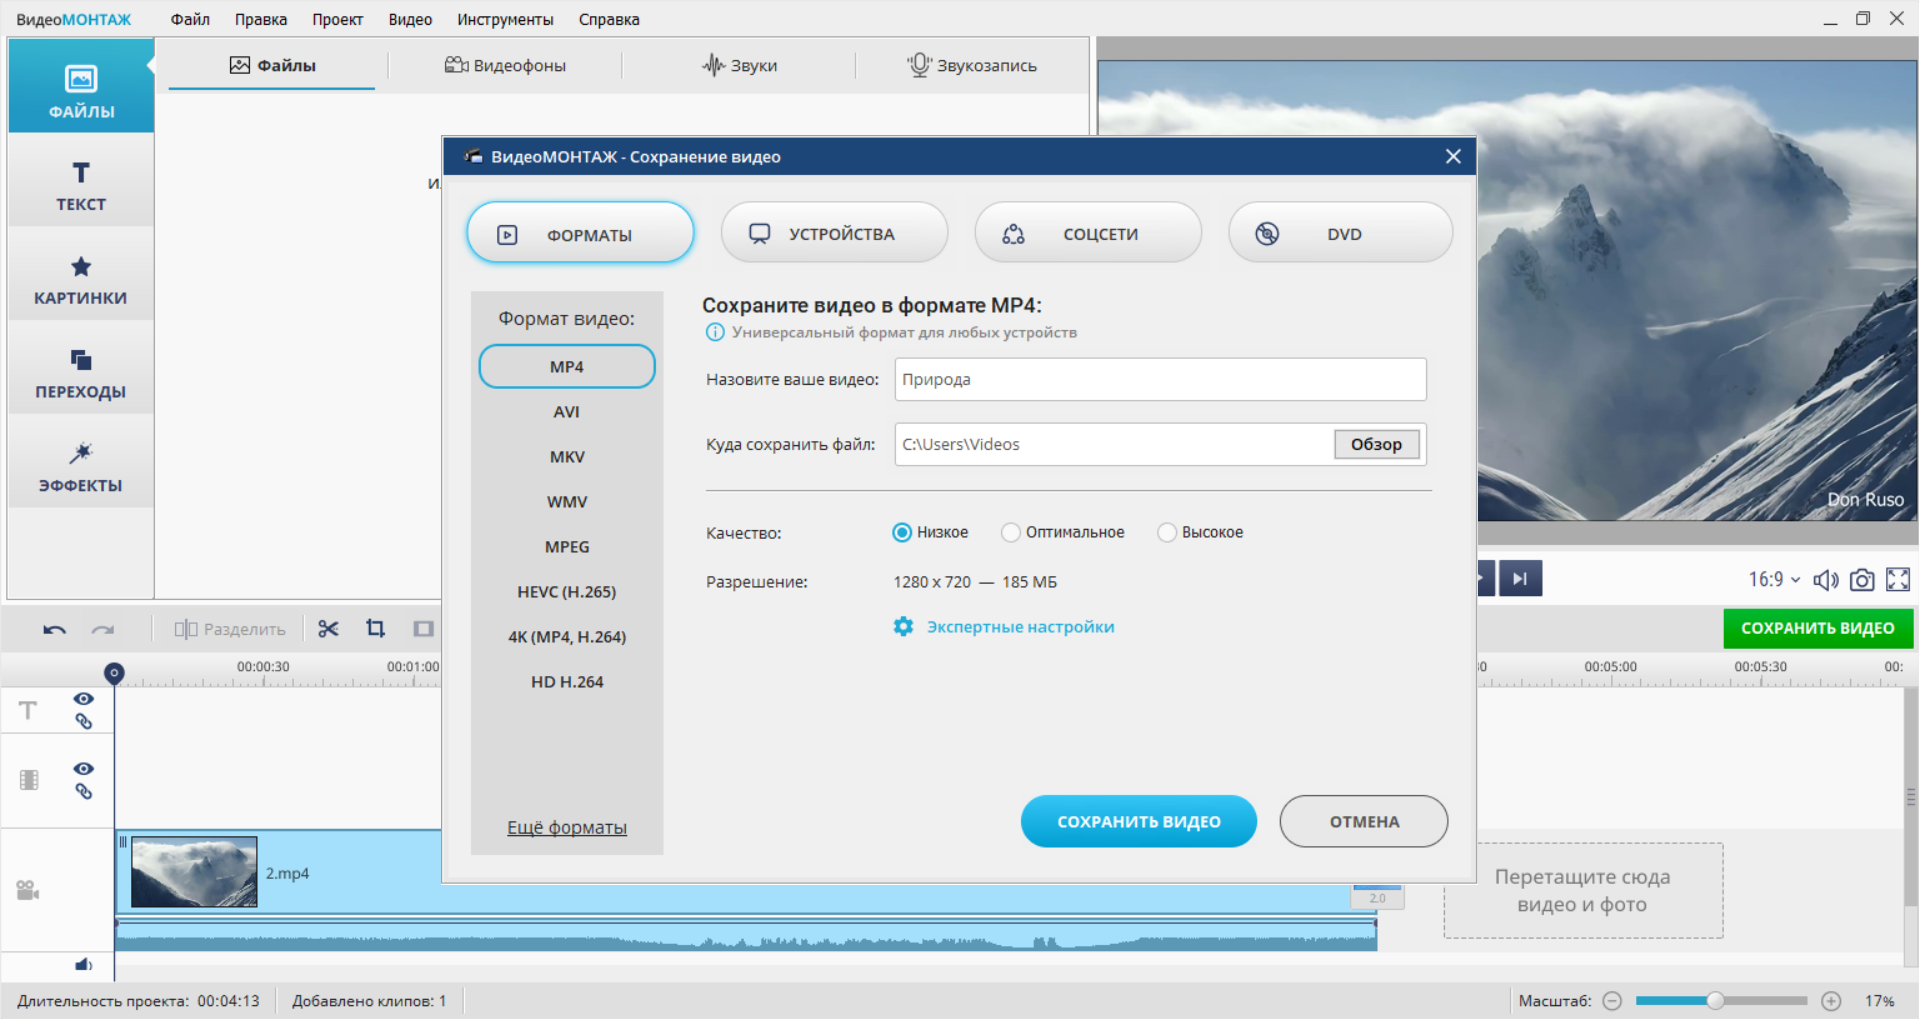
Task: Click the Обзор browse button
Action: 1376,444
